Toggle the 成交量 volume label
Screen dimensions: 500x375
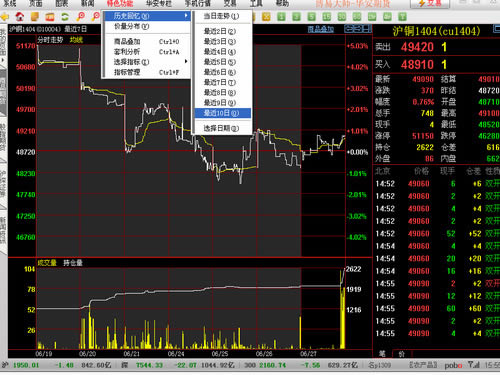click(x=47, y=263)
